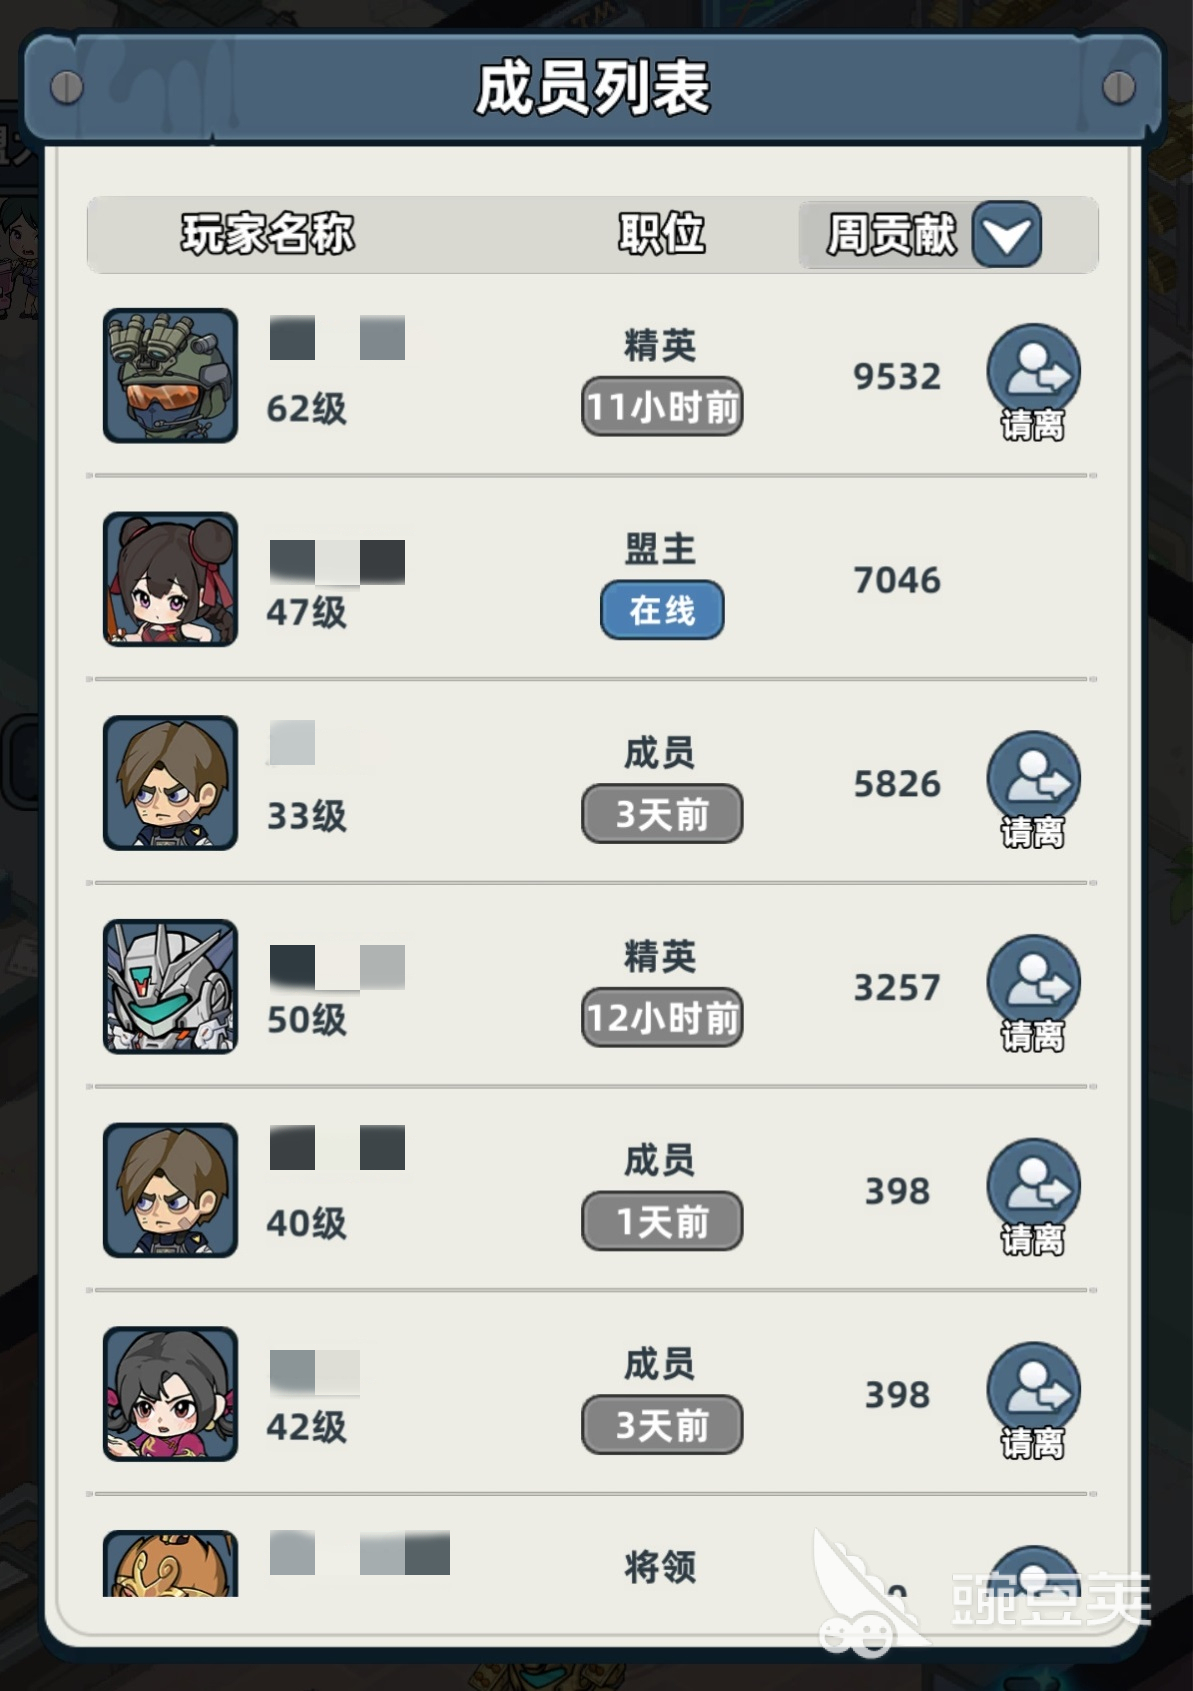
Task: Click the partially visible 将领 member's kick icon
Action: pyautogui.click(x=1033, y=1572)
